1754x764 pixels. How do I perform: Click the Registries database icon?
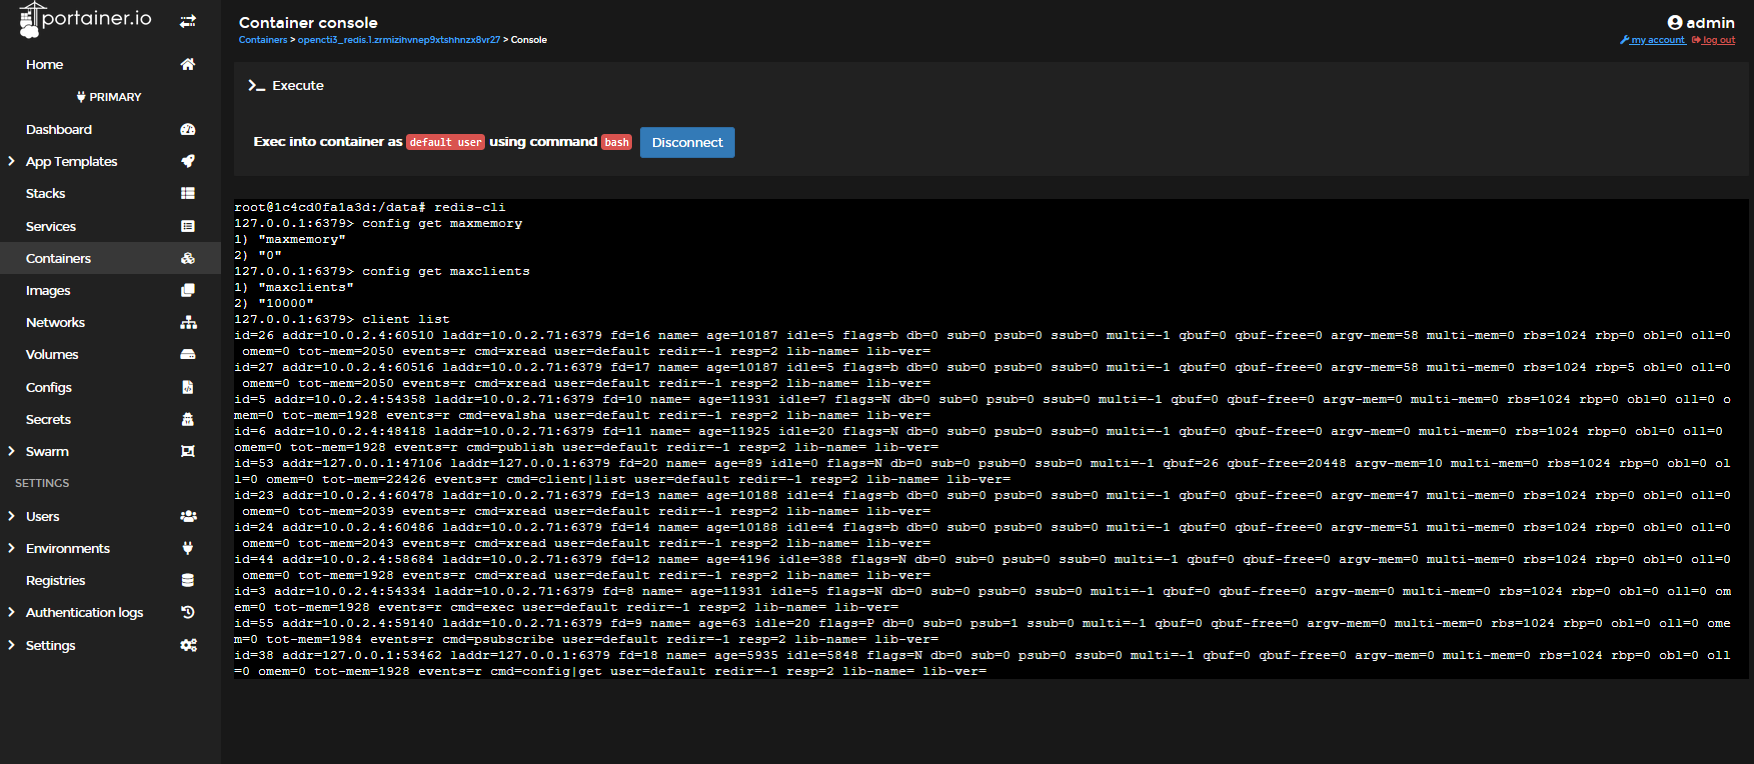point(187,580)
